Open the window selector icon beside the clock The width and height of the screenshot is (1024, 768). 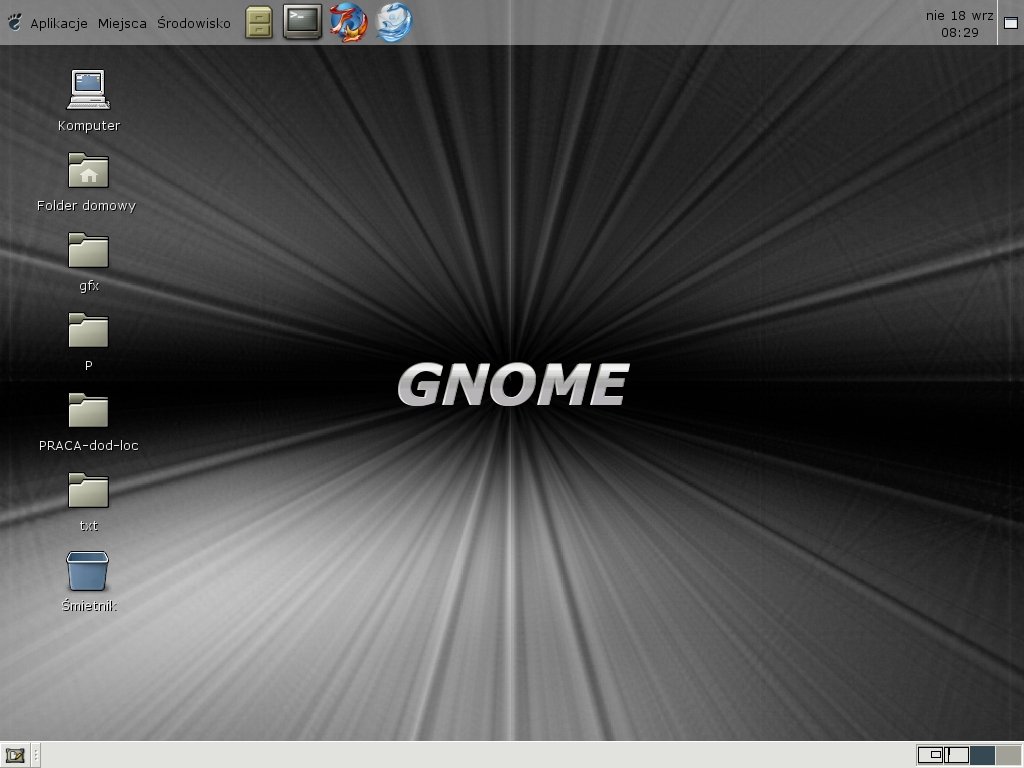pyautogui.click(x=1011, y=23)
